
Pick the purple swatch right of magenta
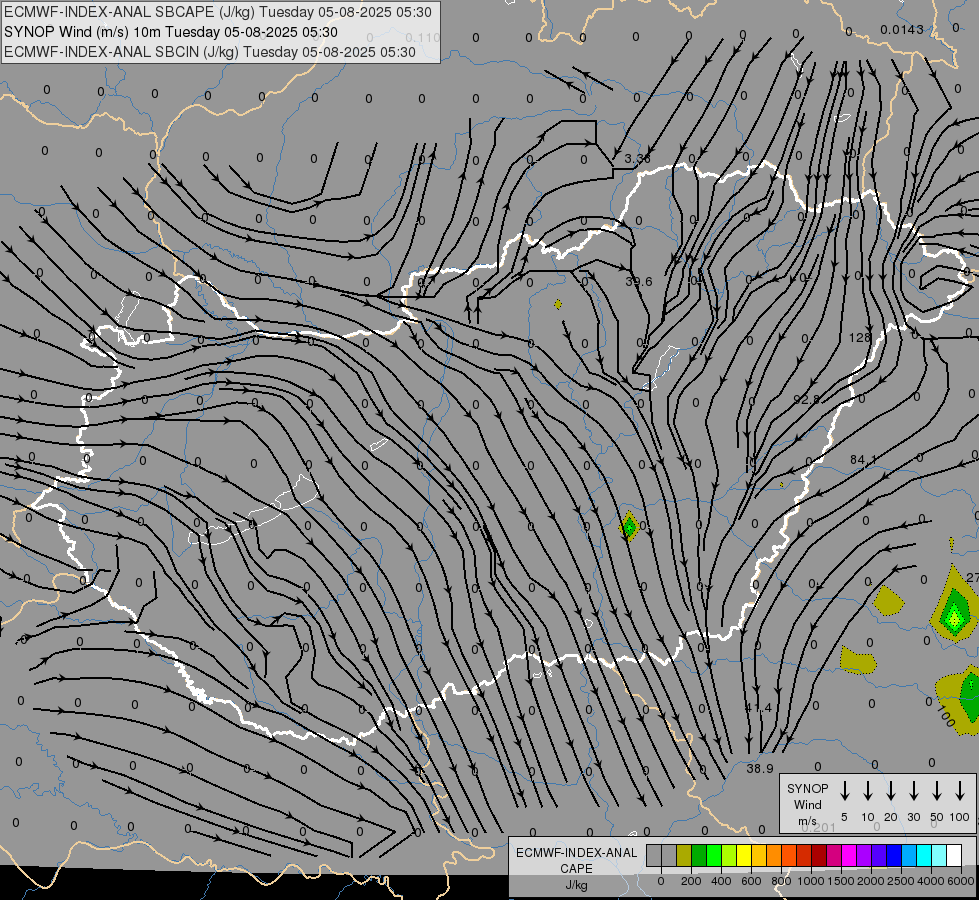pyautogui.click(x=863, y=856)
